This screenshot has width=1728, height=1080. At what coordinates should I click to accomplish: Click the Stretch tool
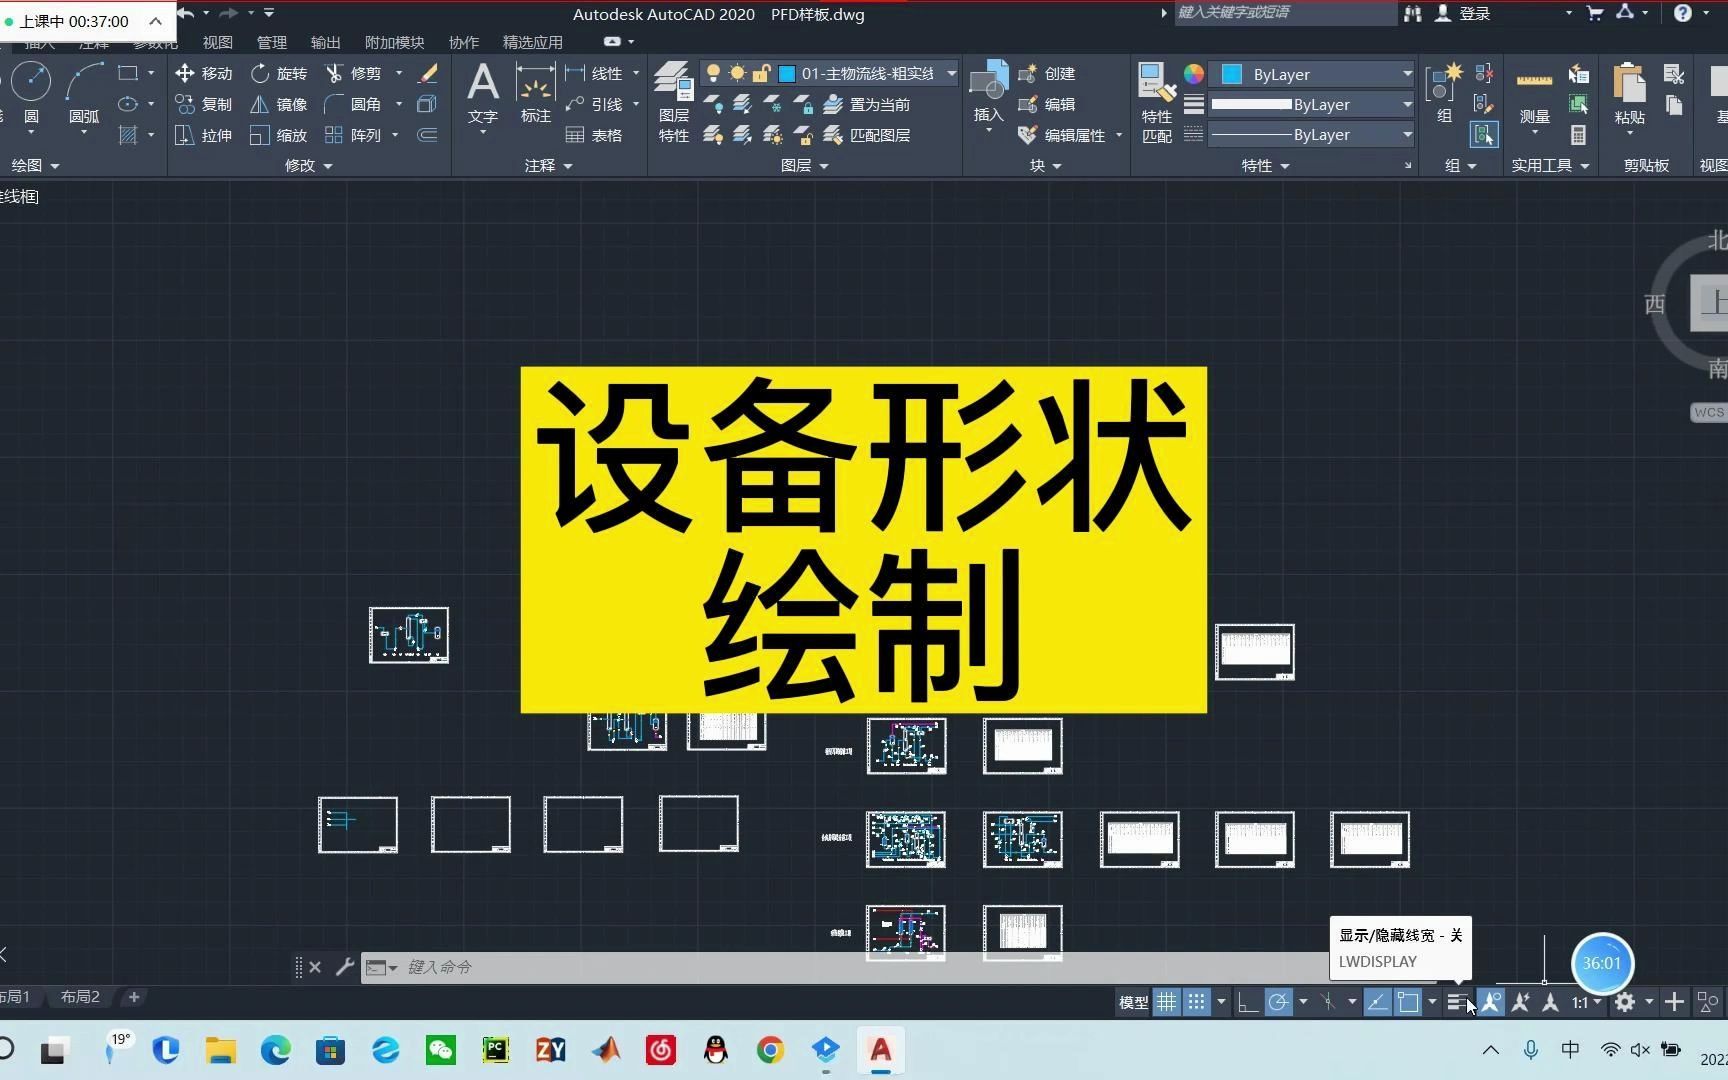203,135
